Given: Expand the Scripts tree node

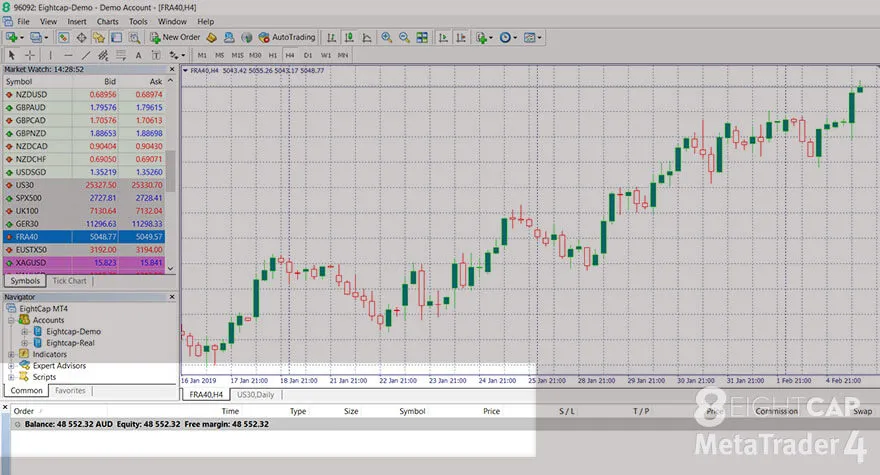Looking at the screenshot, I should [11, 377].
